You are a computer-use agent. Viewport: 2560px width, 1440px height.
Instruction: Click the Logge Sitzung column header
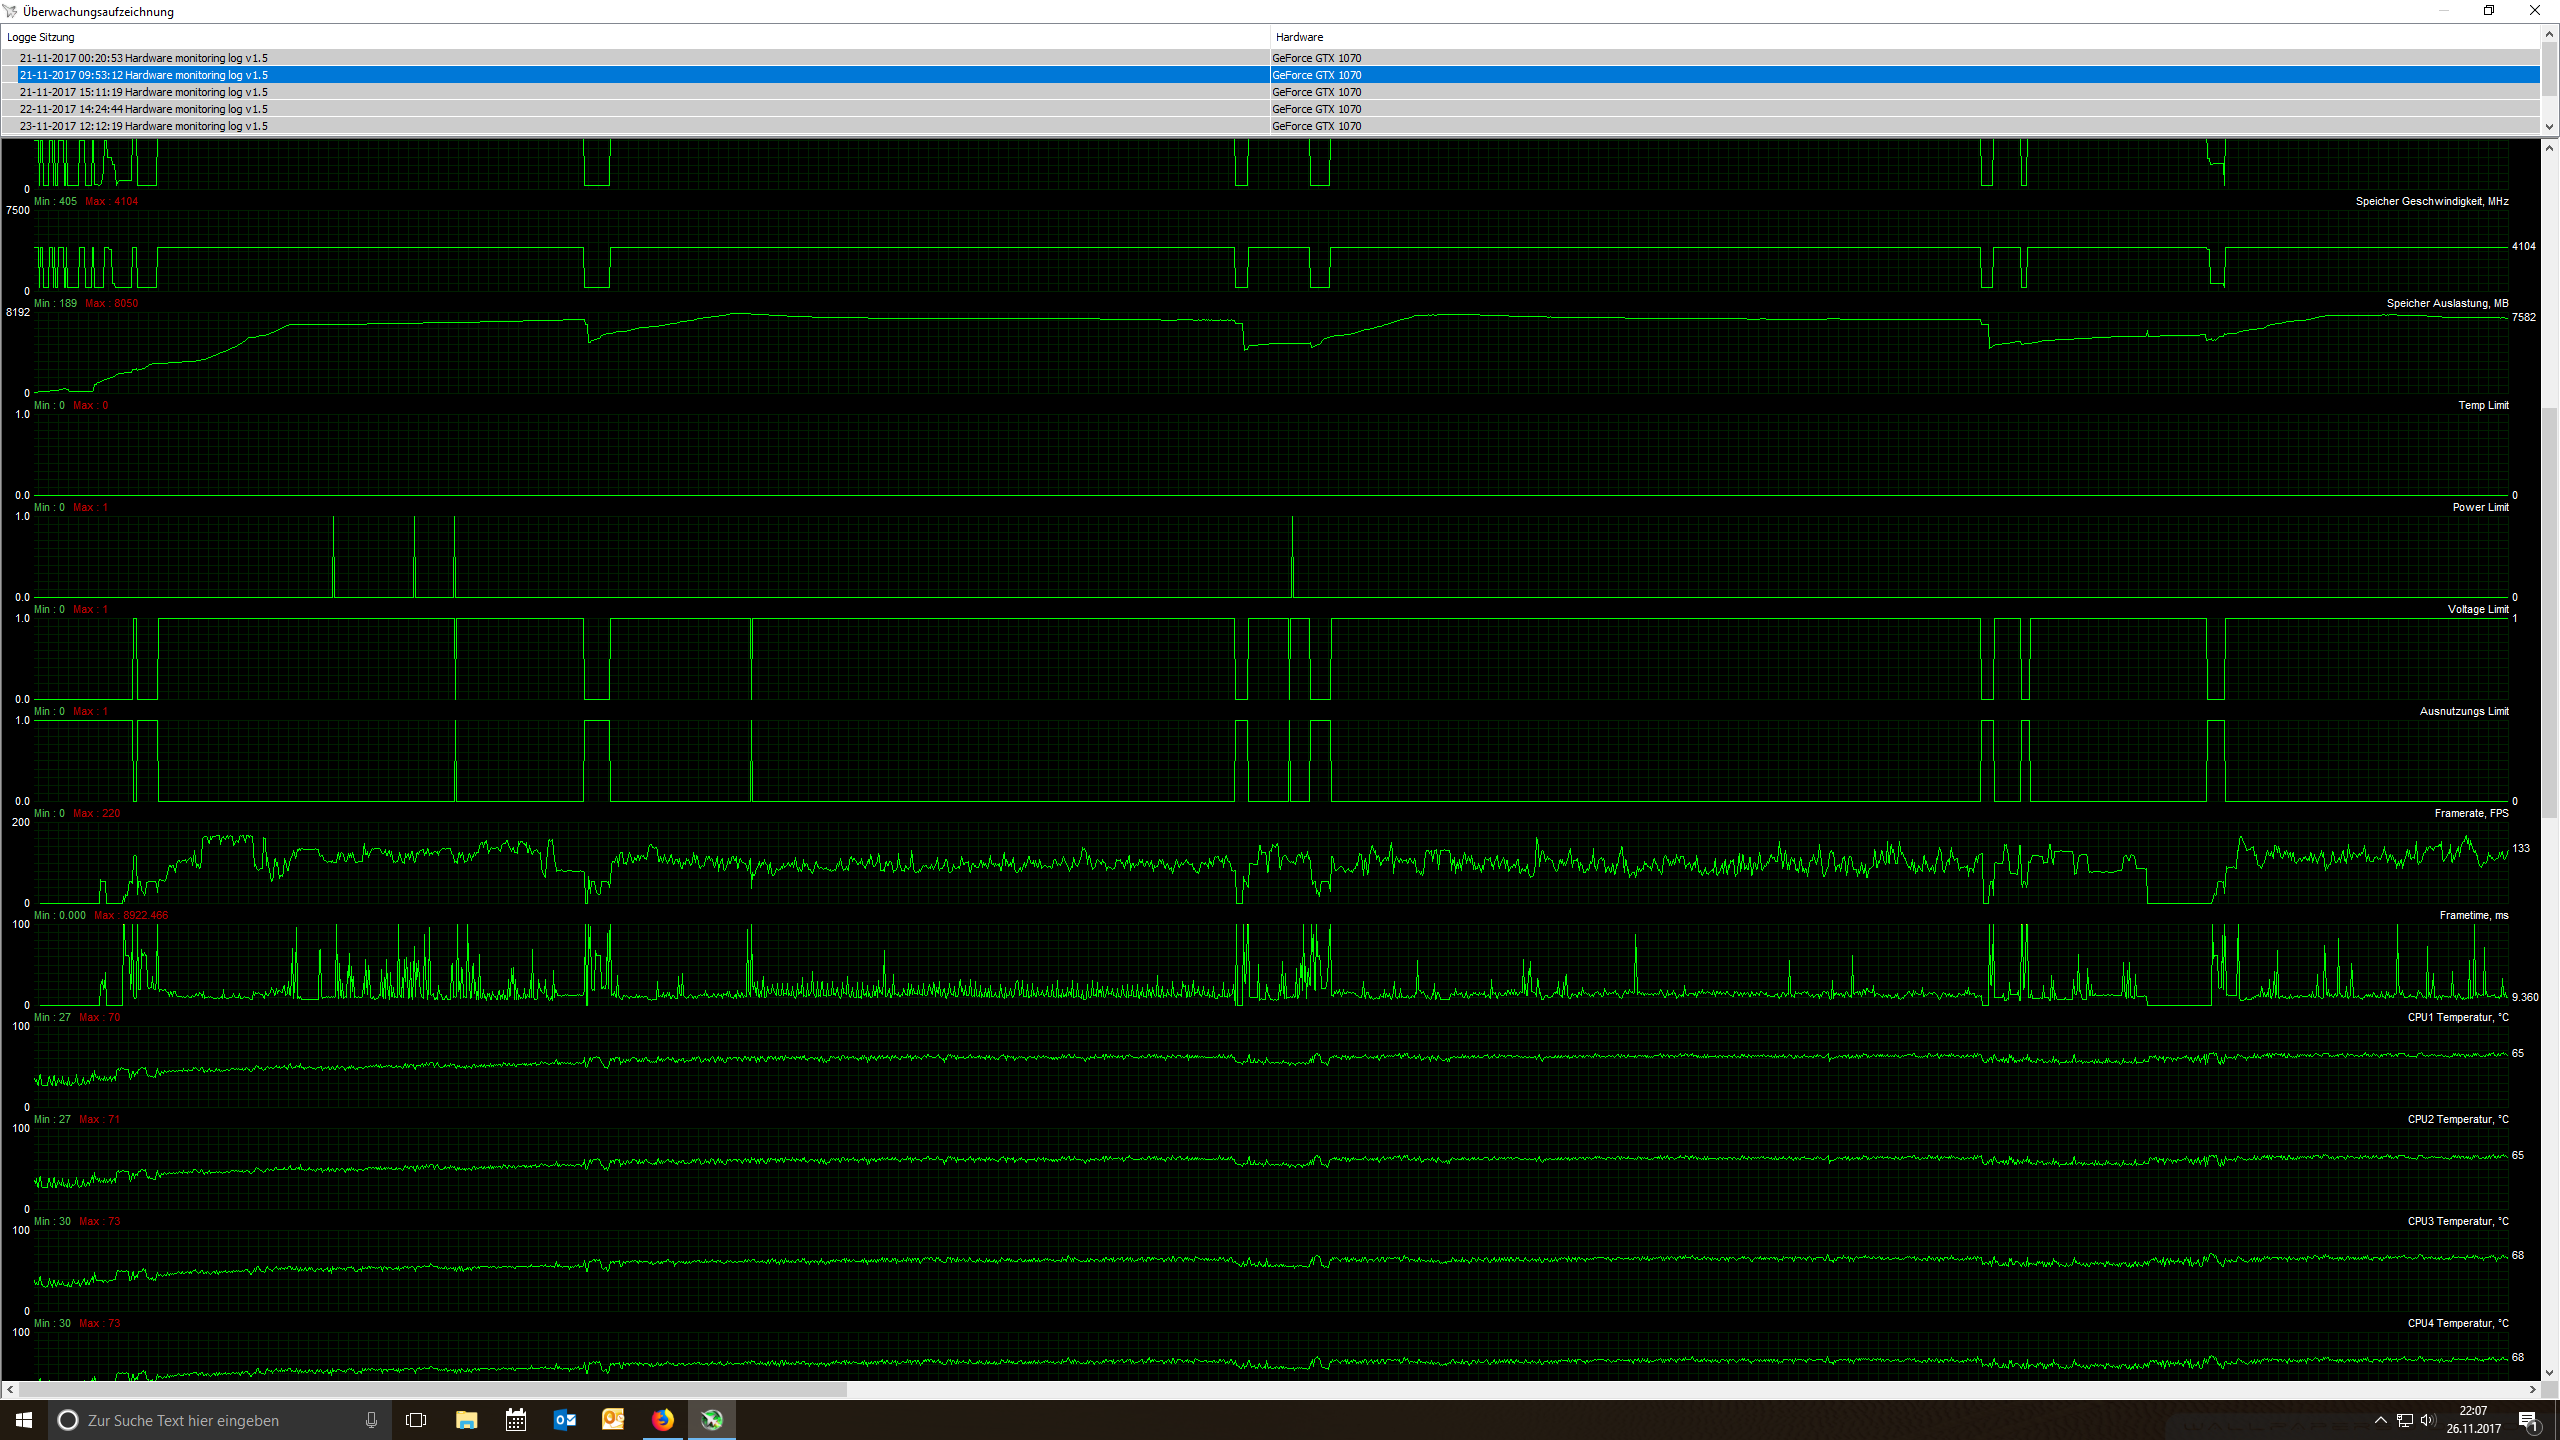(x=40, y=37)
